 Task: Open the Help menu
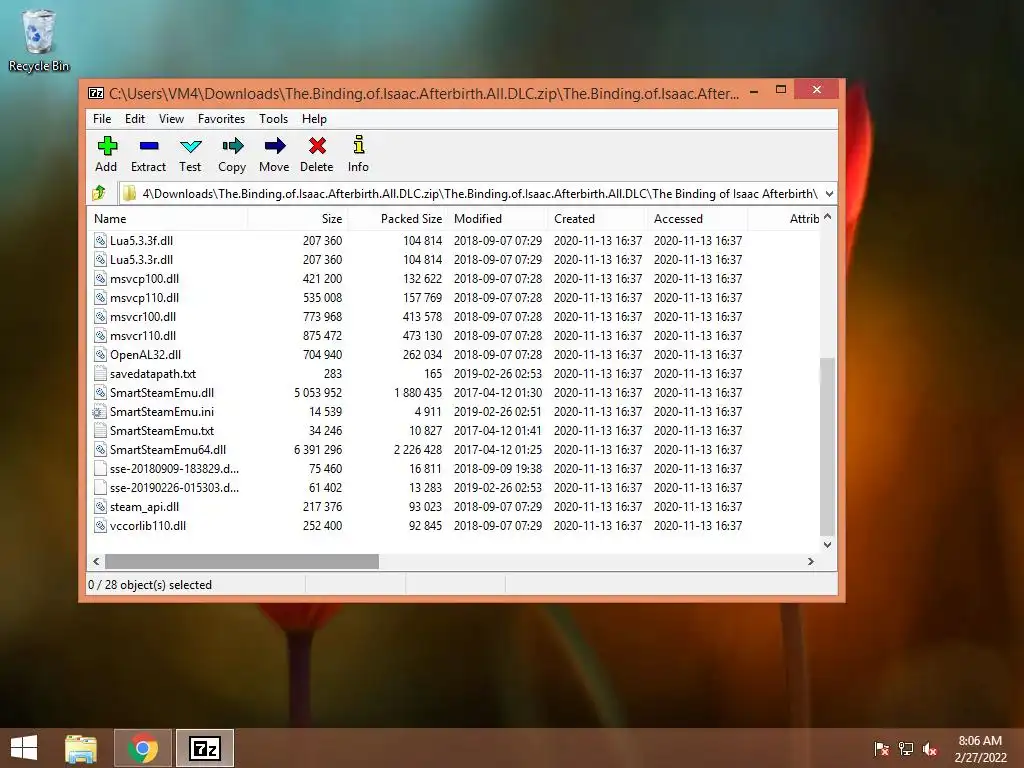pyautogui.click(x=314, y=119)
